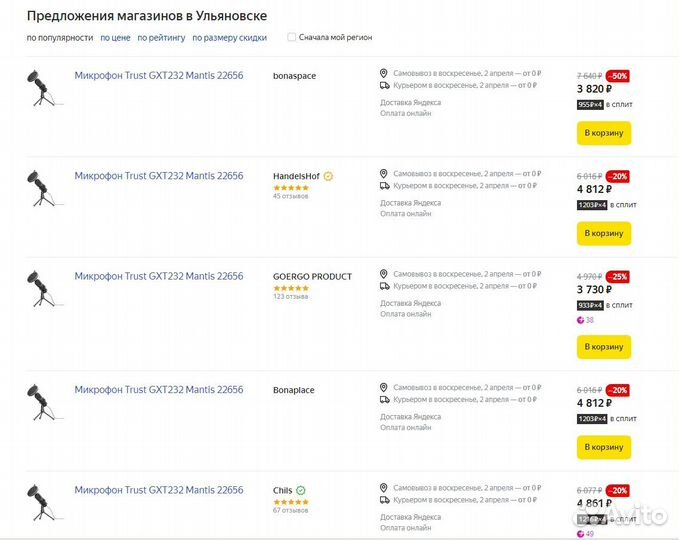Sort offers by "по рейтингу"
The height and width of the screenshot is (540, 679).
(161, 38)
